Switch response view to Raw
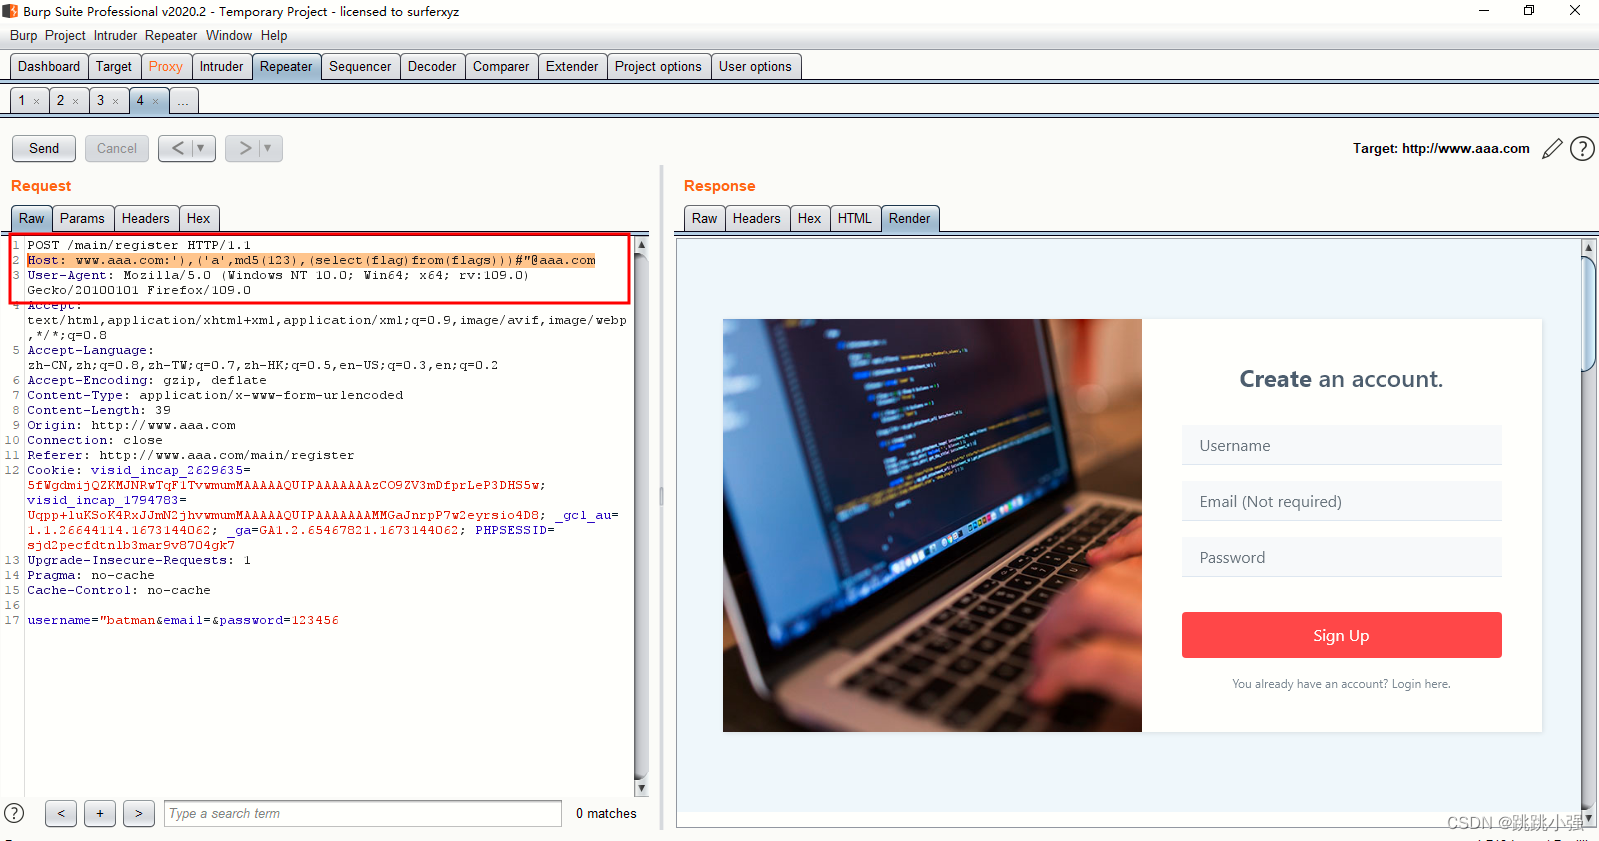The image size is (1599, 841). 705,218
